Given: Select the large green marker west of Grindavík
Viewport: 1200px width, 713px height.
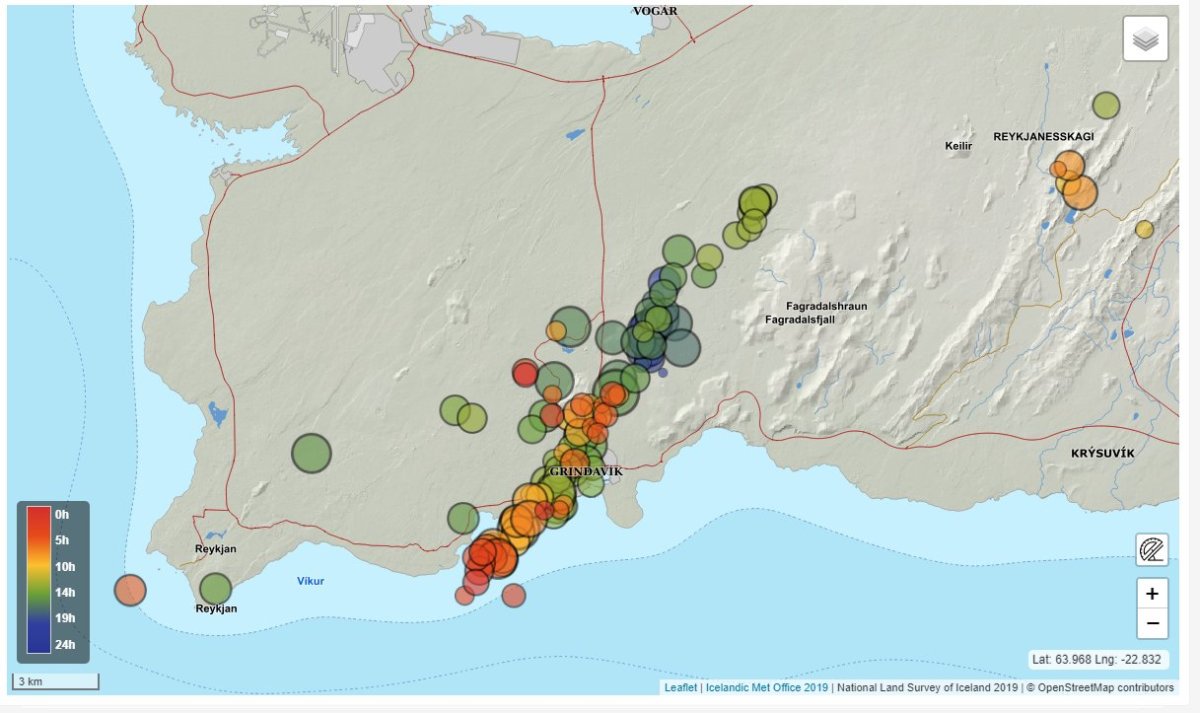Looking at the screenshot, I should tap(311, 452).
